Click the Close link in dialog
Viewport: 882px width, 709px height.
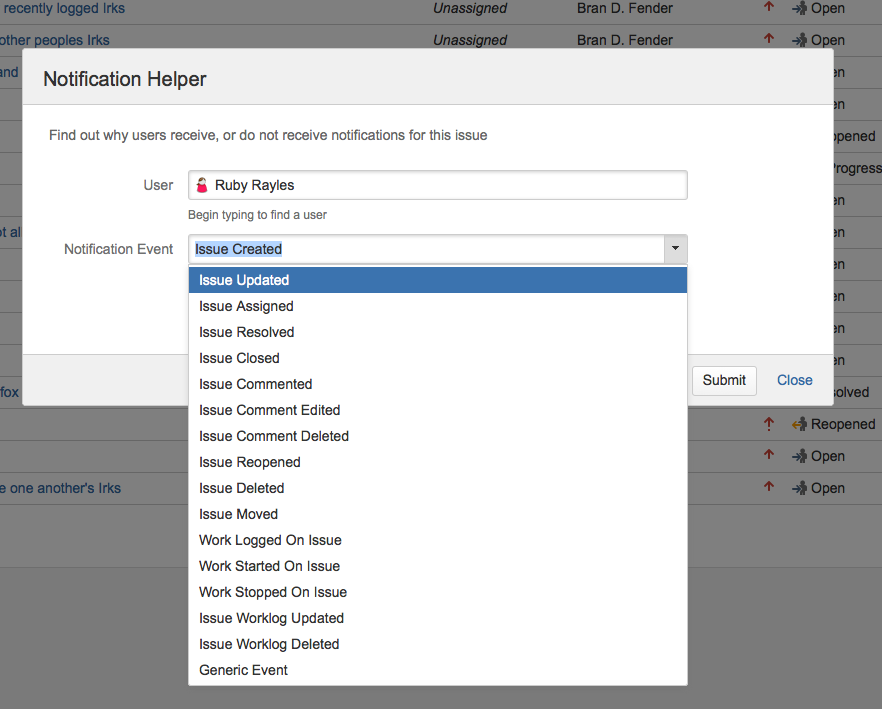coord(794,380)
